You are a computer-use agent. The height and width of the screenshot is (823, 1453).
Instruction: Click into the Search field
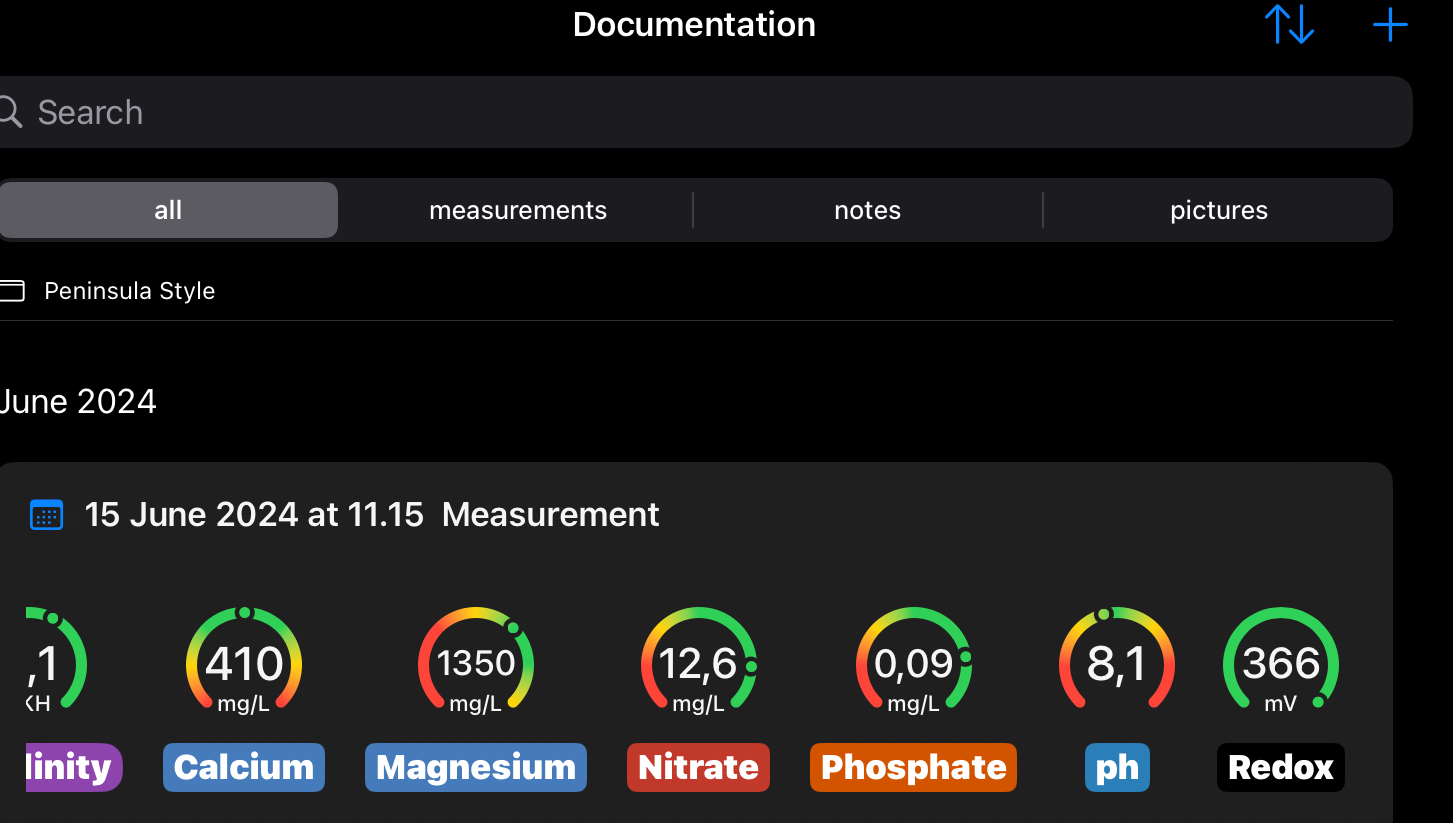point(700,112)
